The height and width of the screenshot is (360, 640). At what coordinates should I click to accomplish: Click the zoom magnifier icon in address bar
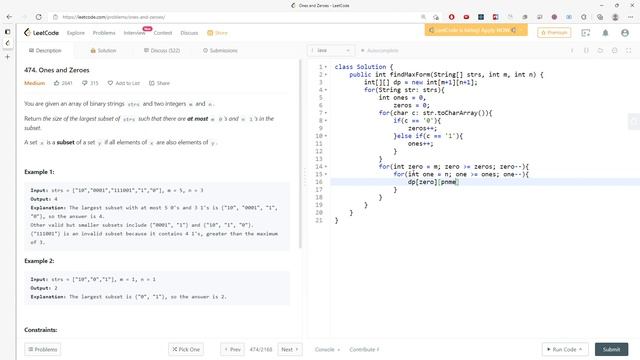[x=423, y=17]
